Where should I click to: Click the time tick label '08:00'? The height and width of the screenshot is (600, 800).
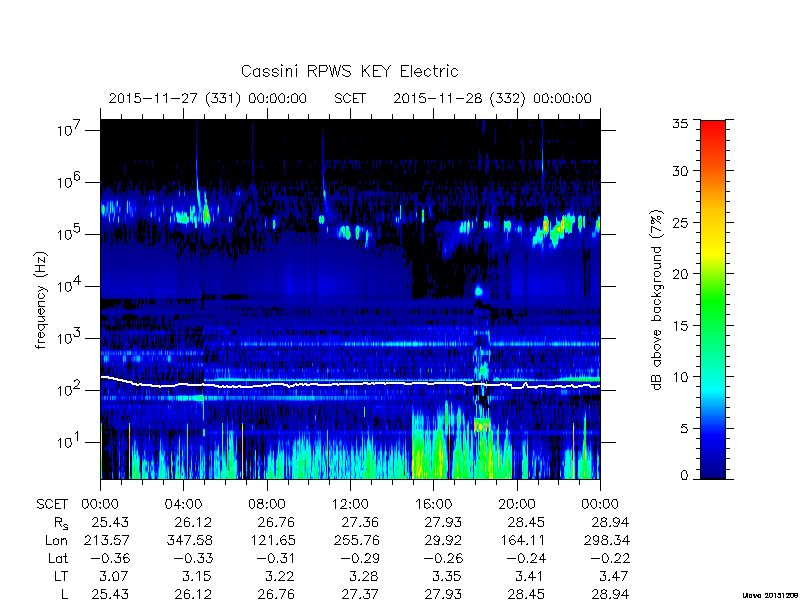point(267,505)
